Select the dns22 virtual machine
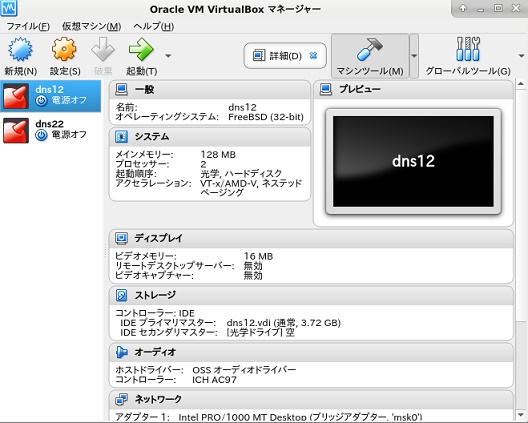Image resolution: width=528 pixels, height=423 pixels. 51,130
